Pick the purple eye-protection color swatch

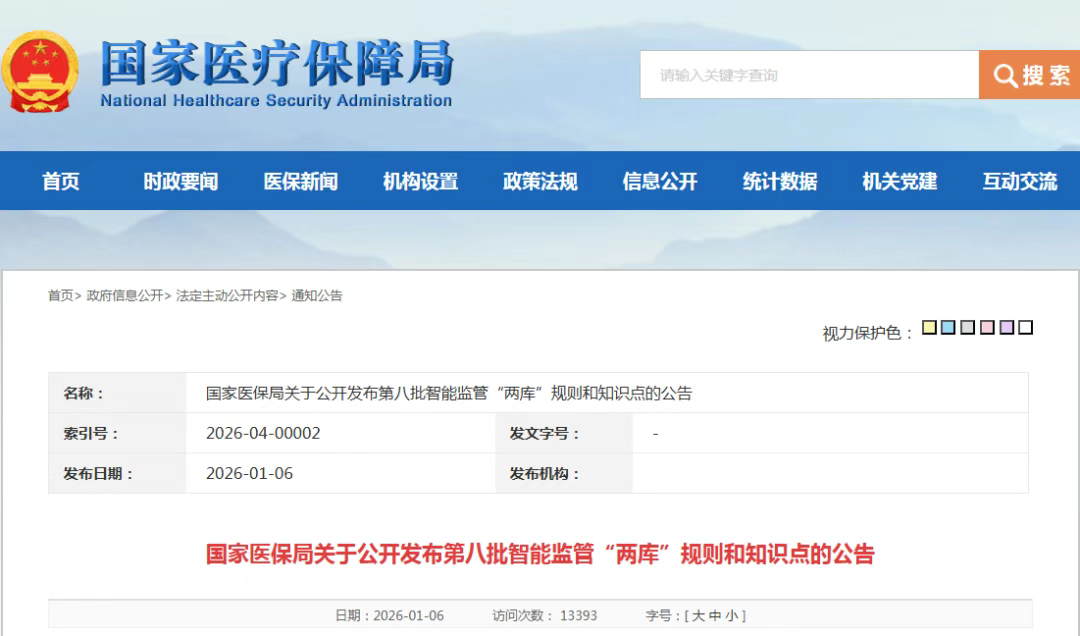pyautogui.click(x=1006, y=328)
